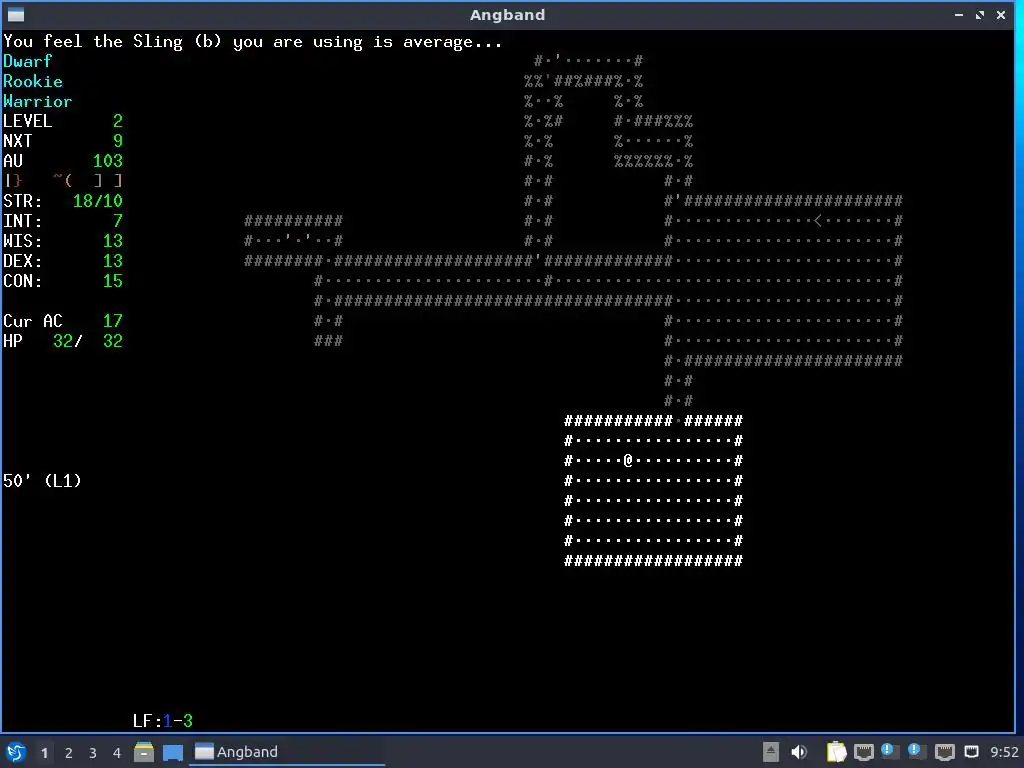Screen dimensions: 1024x768
Task: Click the STR: 18/10 stat row
Action: tap(63, 201)
